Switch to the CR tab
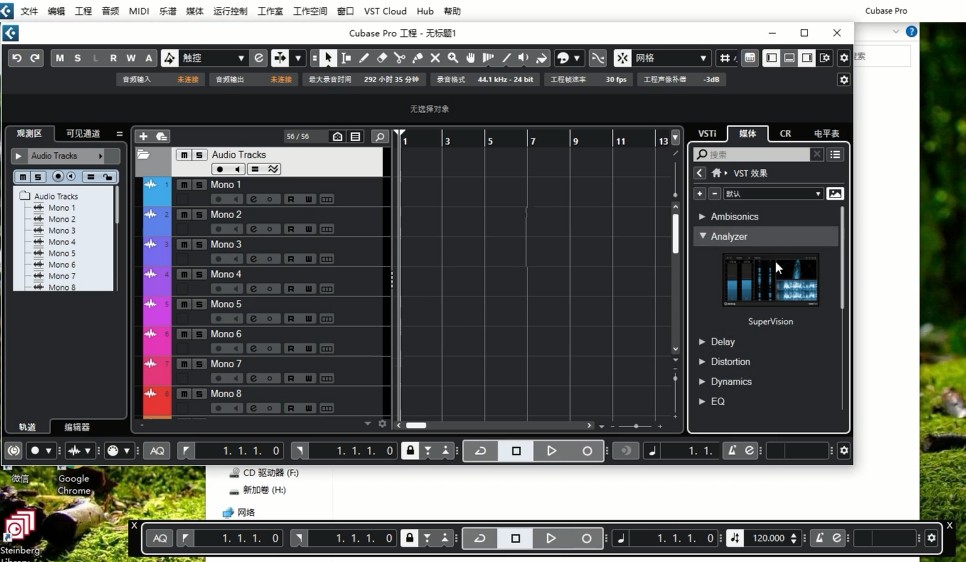The image size is (966, 562). coord(785,133)
